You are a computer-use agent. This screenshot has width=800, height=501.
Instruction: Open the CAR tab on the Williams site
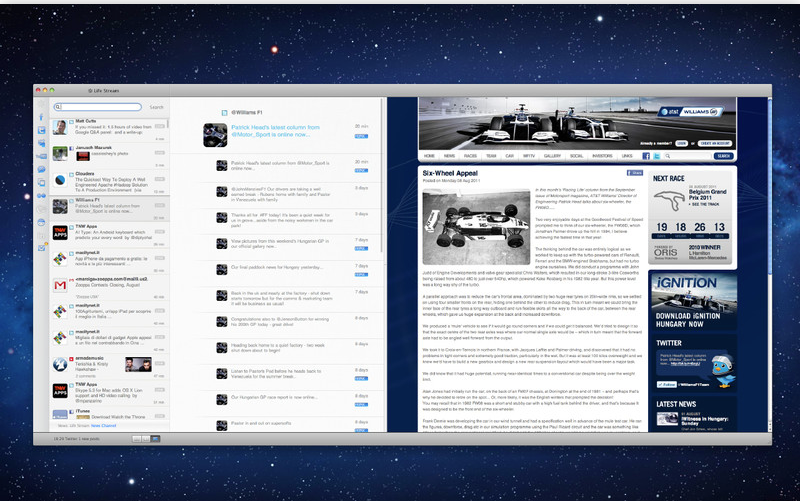[x=509, y=156]
